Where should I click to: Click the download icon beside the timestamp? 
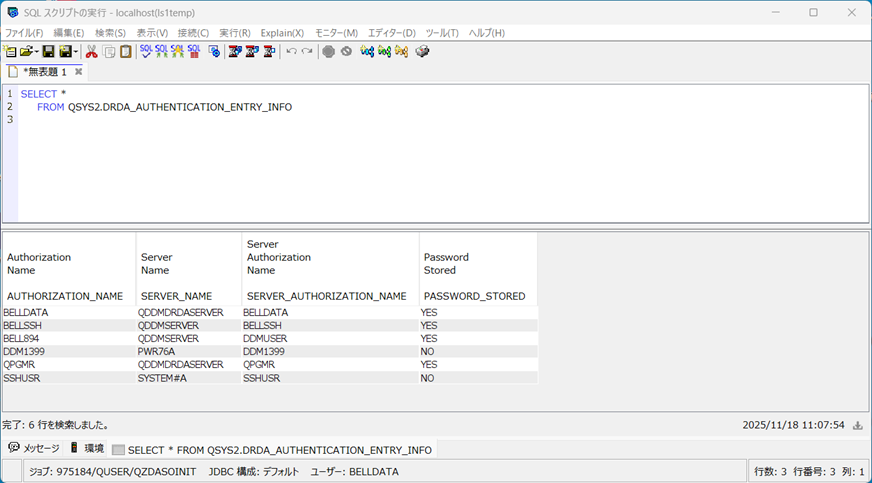(x=857, y=425)
